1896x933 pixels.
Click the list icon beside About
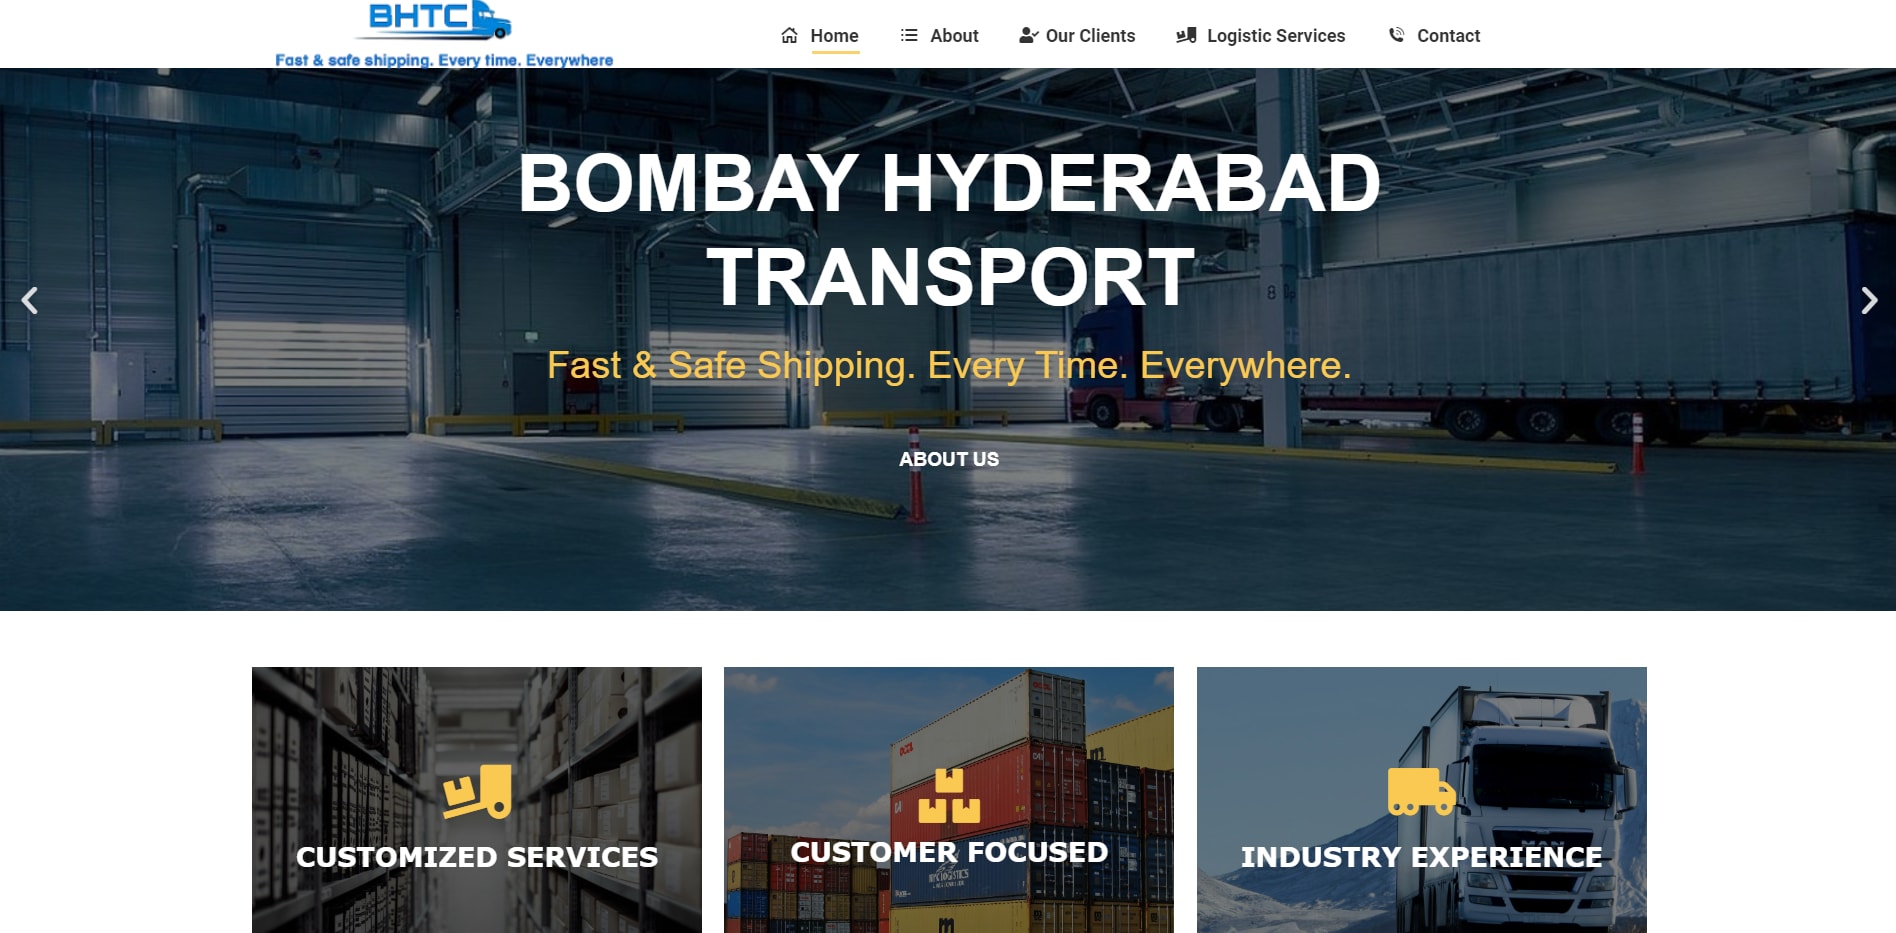[x=909, y=36]
